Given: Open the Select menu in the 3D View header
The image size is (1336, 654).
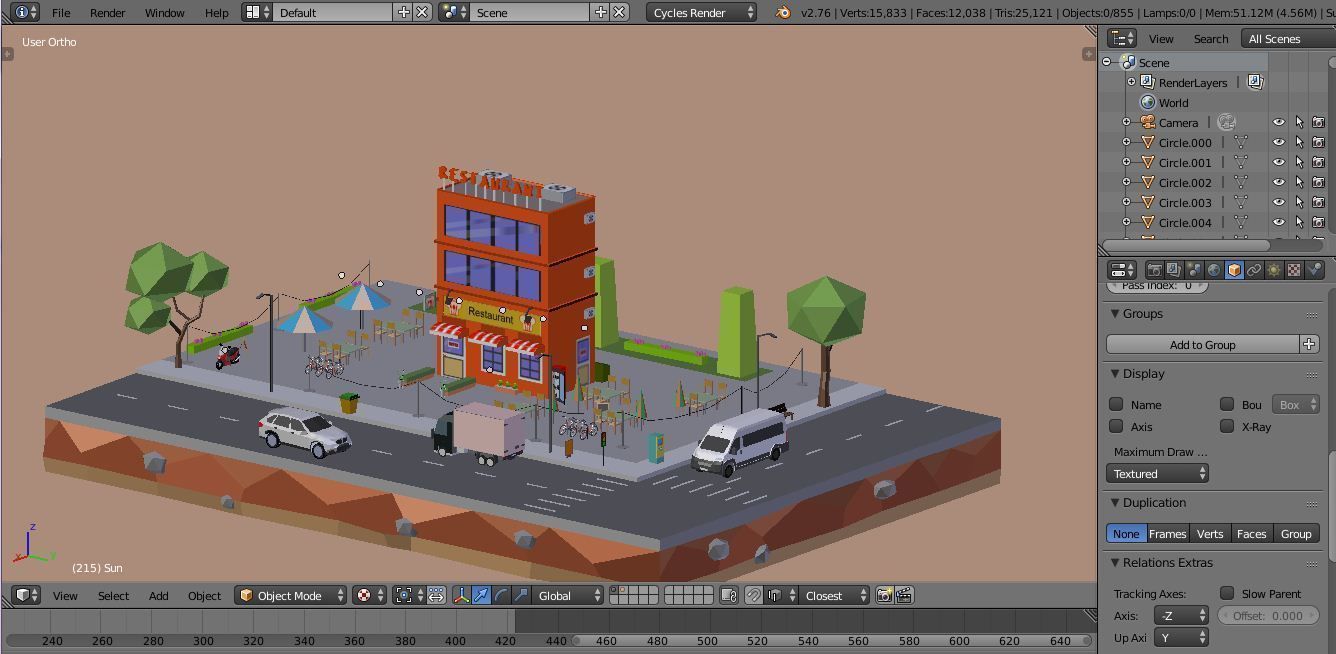Looking at the screenshot, I should click(x=113, y=595).
